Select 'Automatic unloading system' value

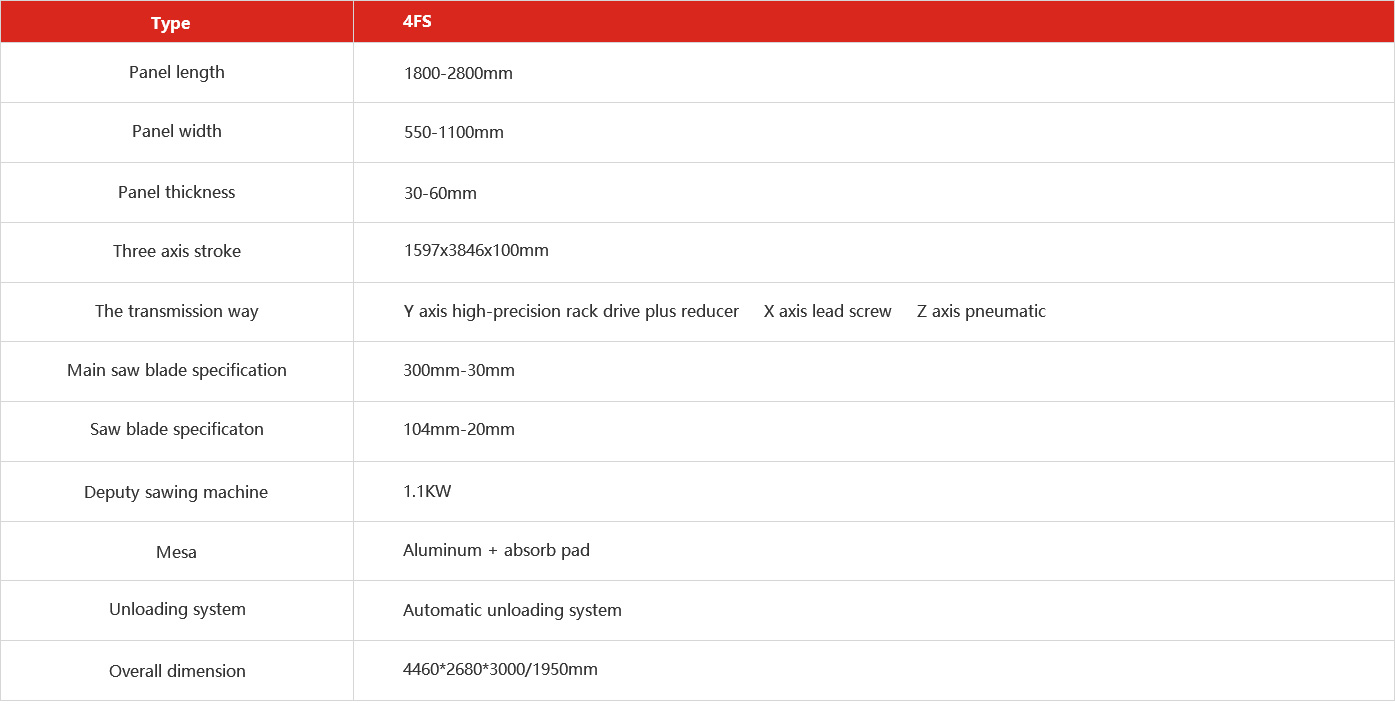(x=512, y=610)
